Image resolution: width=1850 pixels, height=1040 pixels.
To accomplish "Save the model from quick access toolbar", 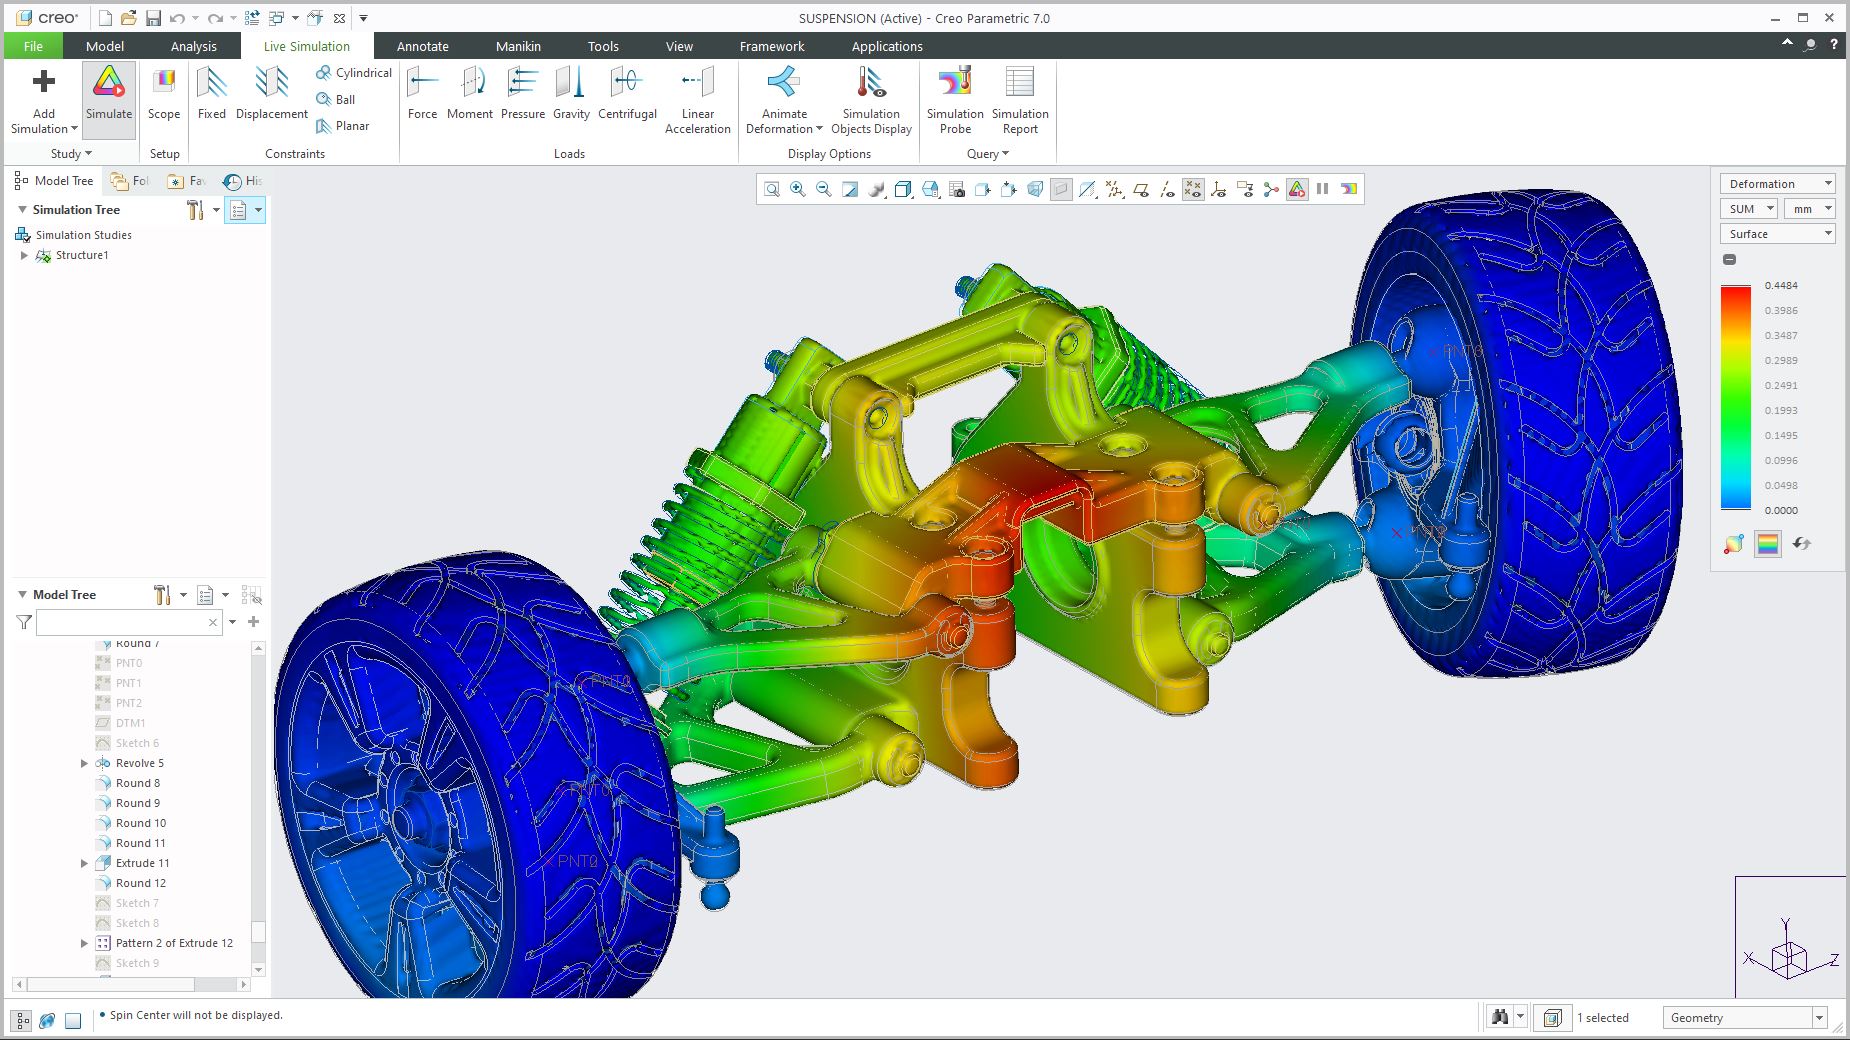I will pos(153,18).
